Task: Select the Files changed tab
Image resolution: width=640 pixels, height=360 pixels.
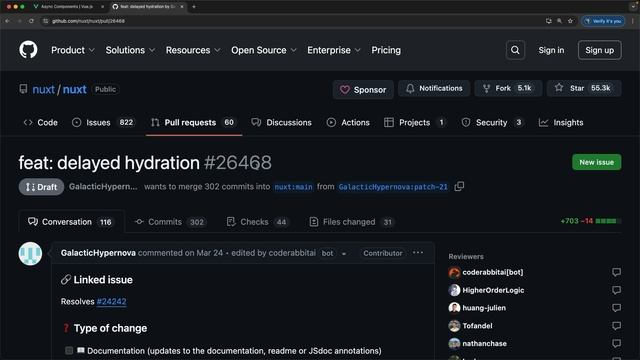Action: [x=351, y=222]
